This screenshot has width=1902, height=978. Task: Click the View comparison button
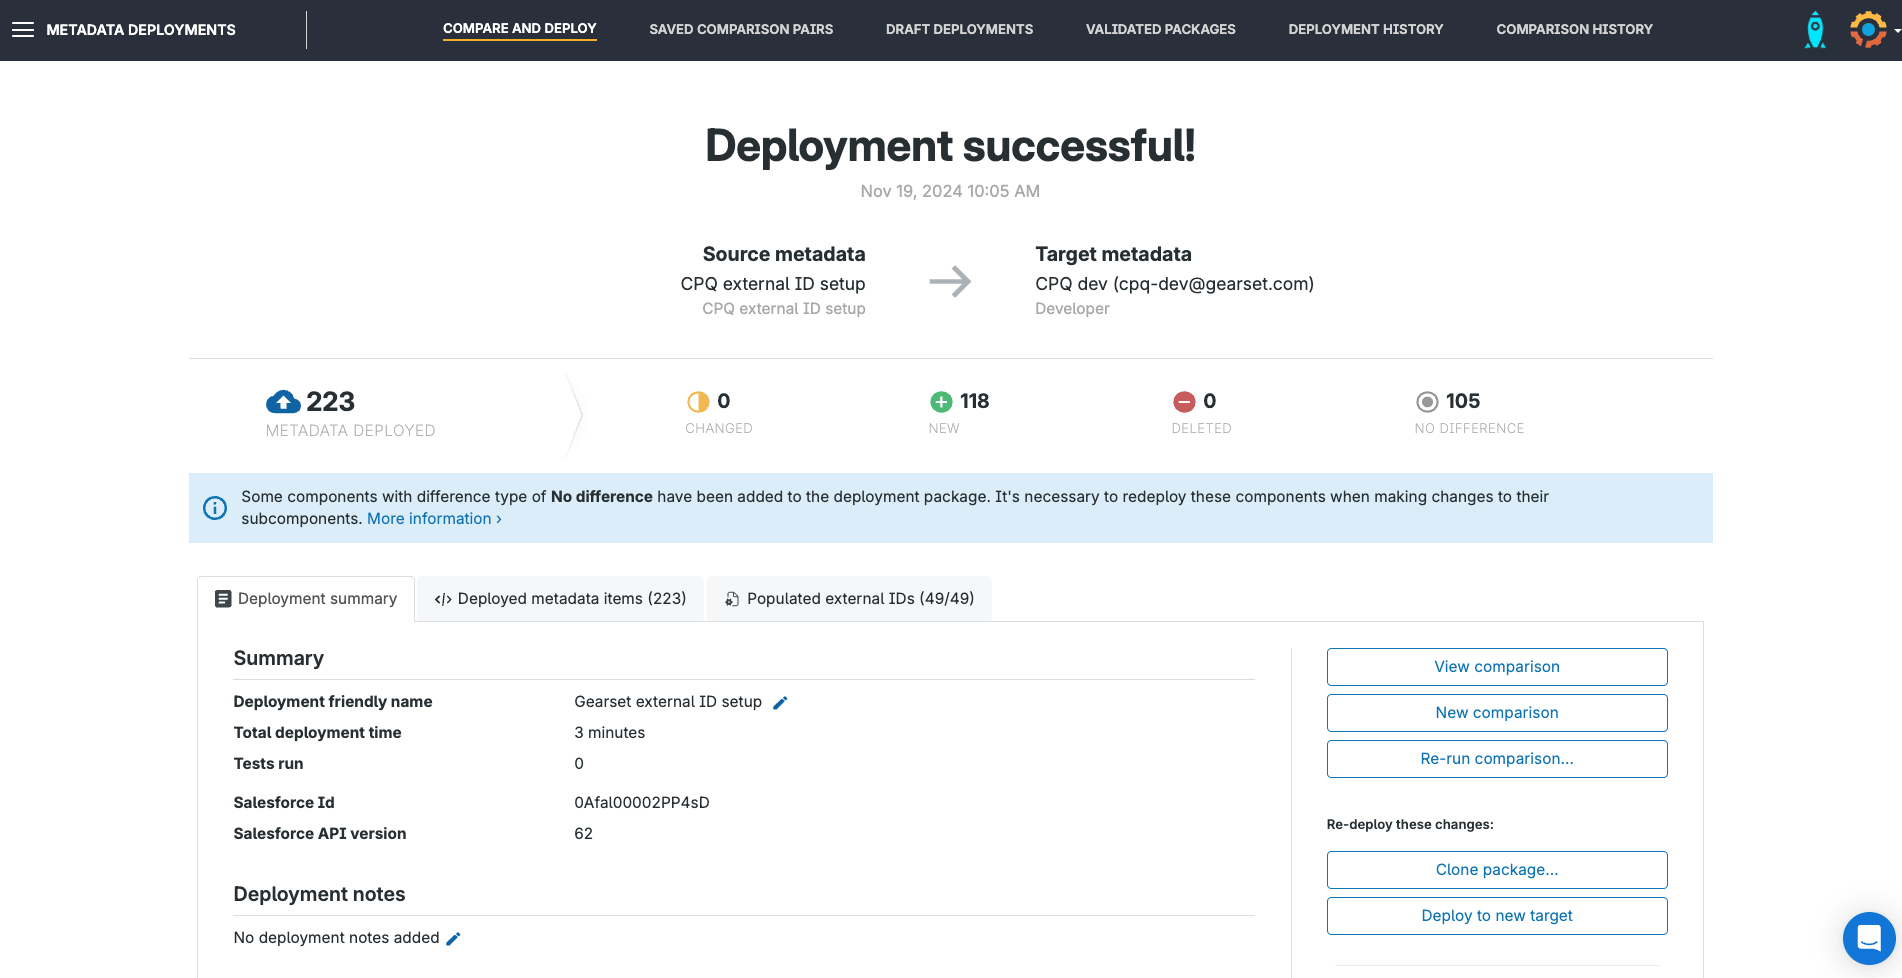[x=1496, y=667]
